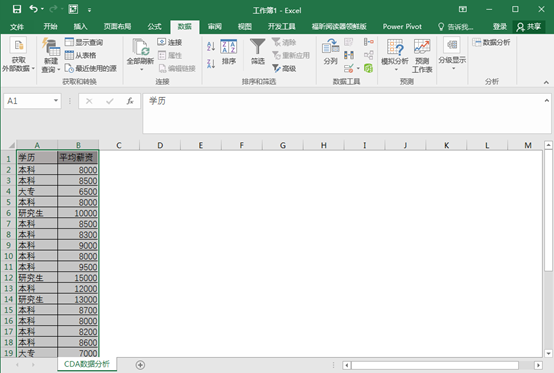Image resolution: width=554 pixels, height=373 pixels.
Task: Click the Remove Duplicates icon
Action: [349, 55]
